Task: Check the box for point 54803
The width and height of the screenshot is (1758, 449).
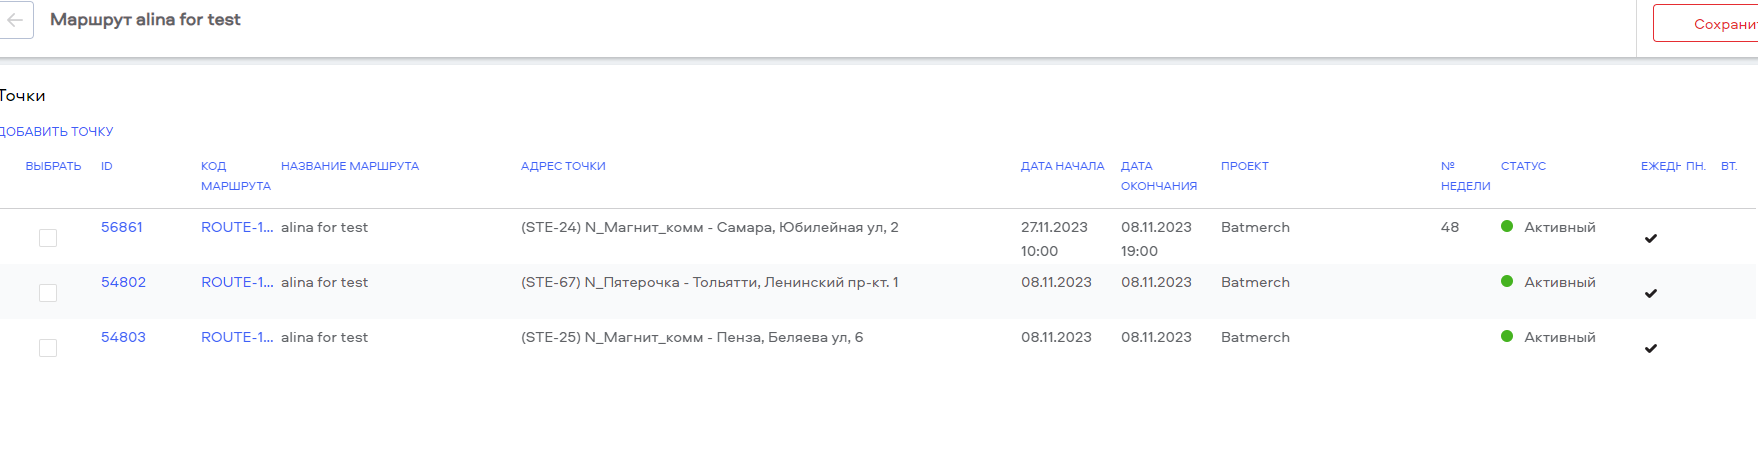Action: [48, 348]
